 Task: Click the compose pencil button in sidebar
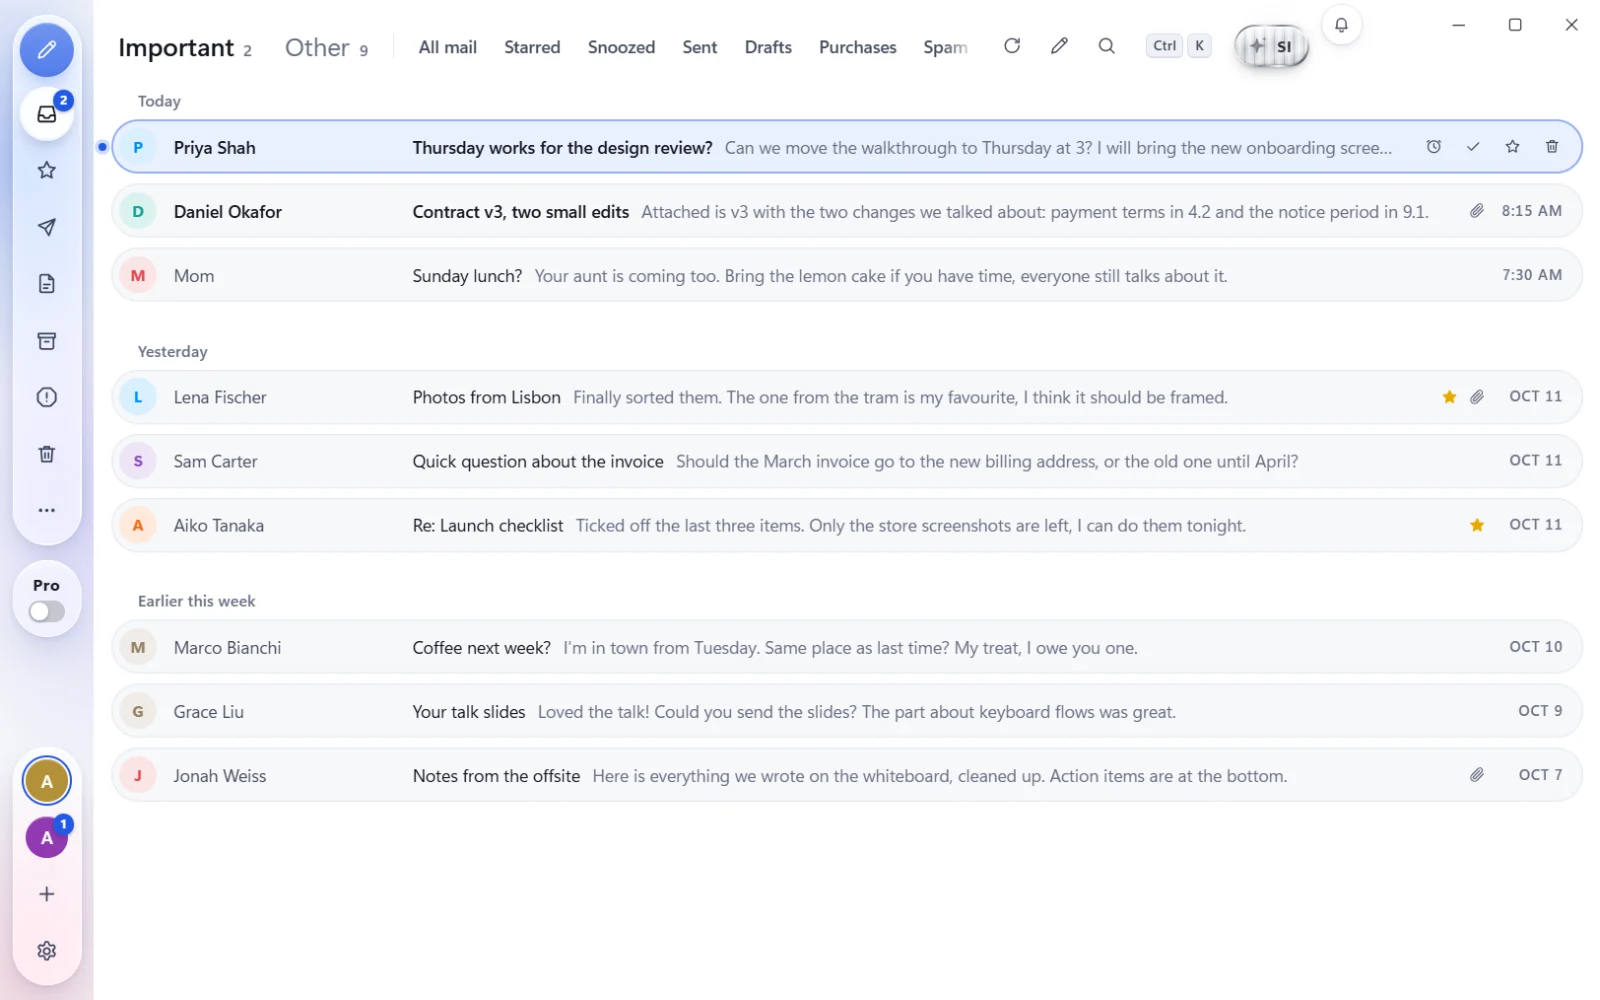(x=46, y=50)
